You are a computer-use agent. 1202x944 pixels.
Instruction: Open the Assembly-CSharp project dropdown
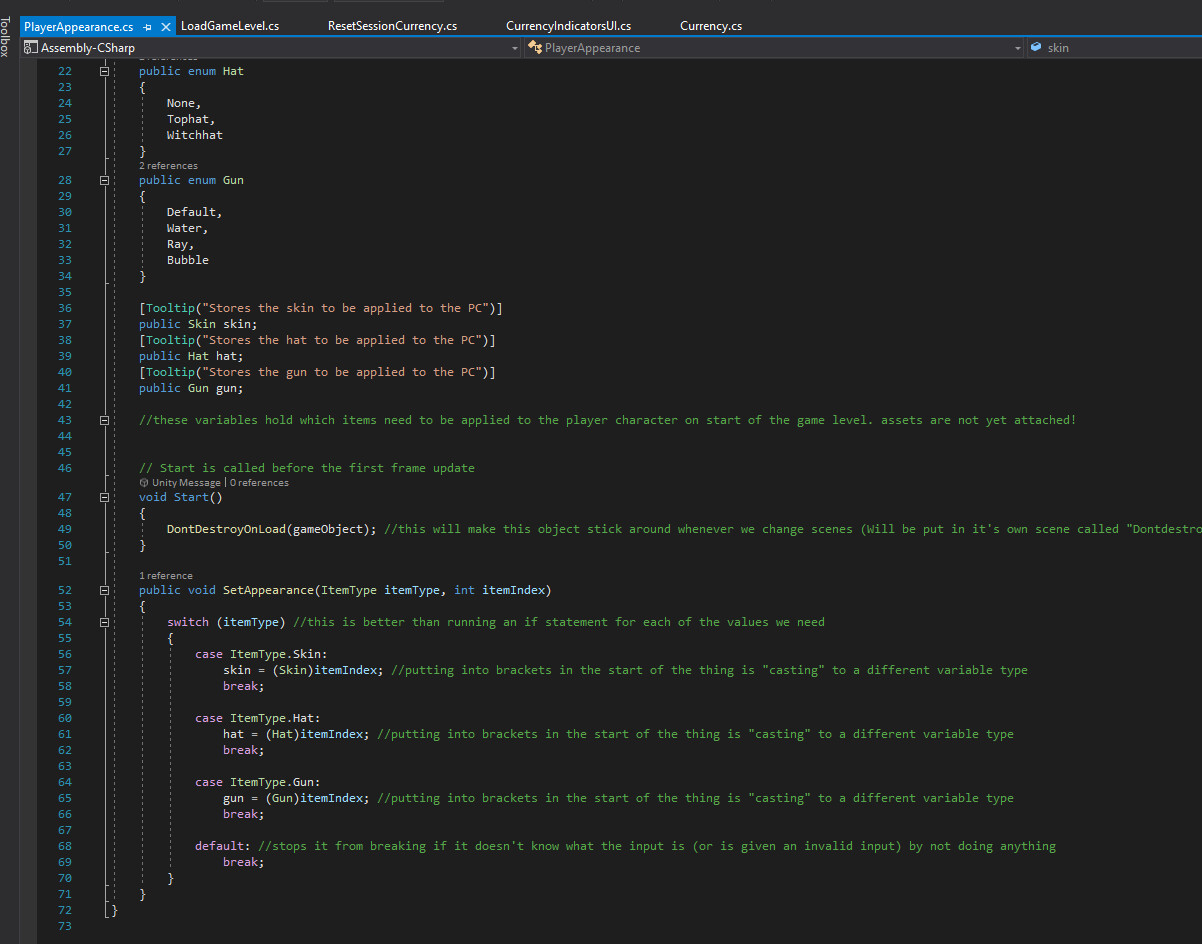[272, 47]
